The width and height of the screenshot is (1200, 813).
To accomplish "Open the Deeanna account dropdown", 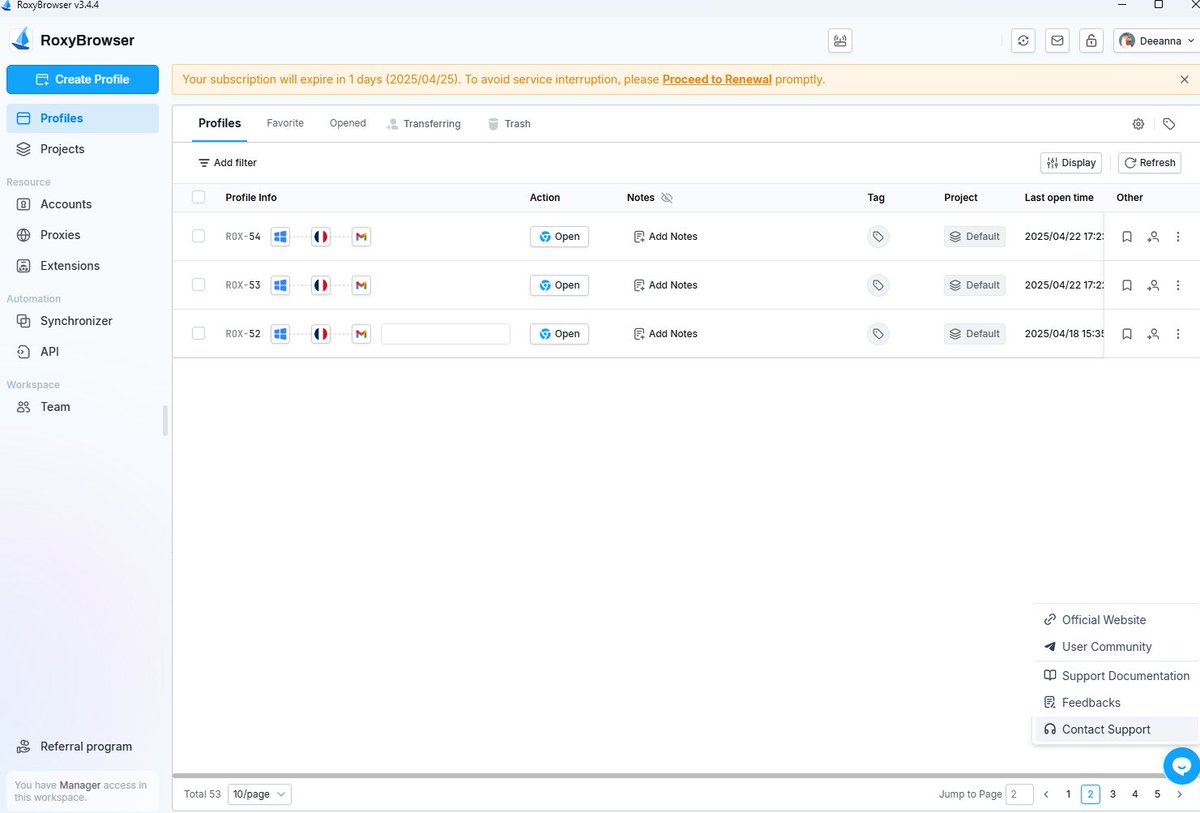I will pos(1155,41).
